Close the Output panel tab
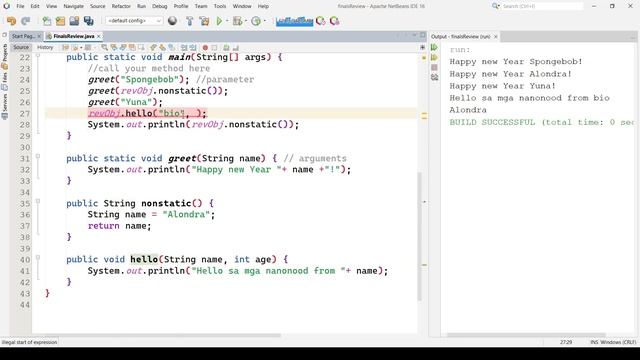640x360 pixels. coord(496,36)
